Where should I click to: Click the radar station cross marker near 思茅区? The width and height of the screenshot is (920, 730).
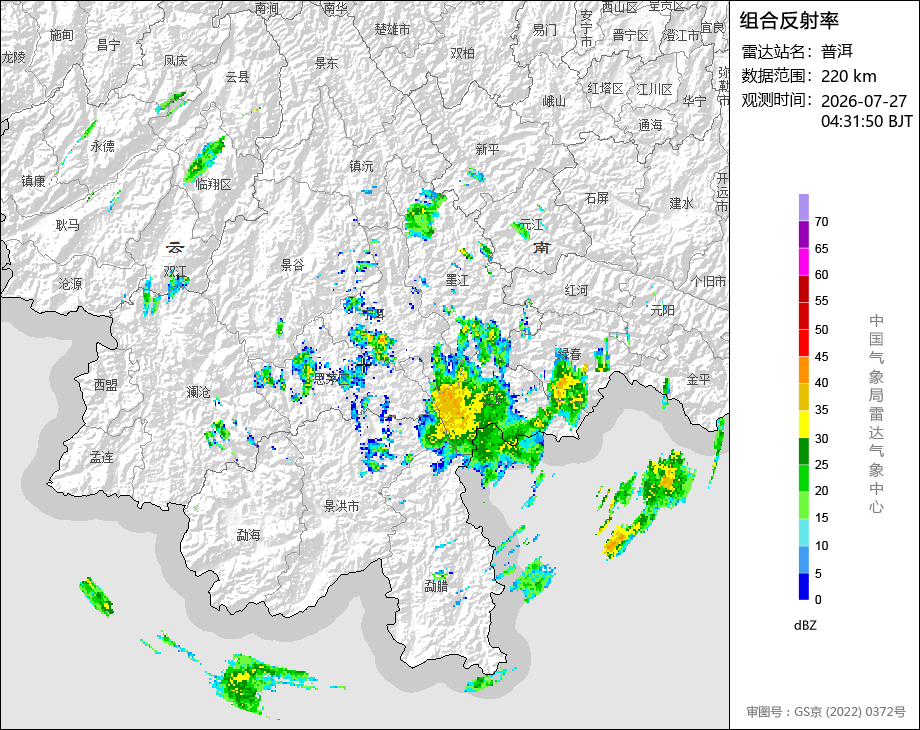[364, 365]
